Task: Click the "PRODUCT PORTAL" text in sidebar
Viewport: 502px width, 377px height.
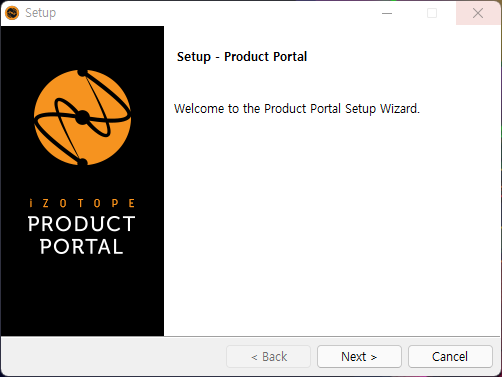Action: click(x=82, y=235)
